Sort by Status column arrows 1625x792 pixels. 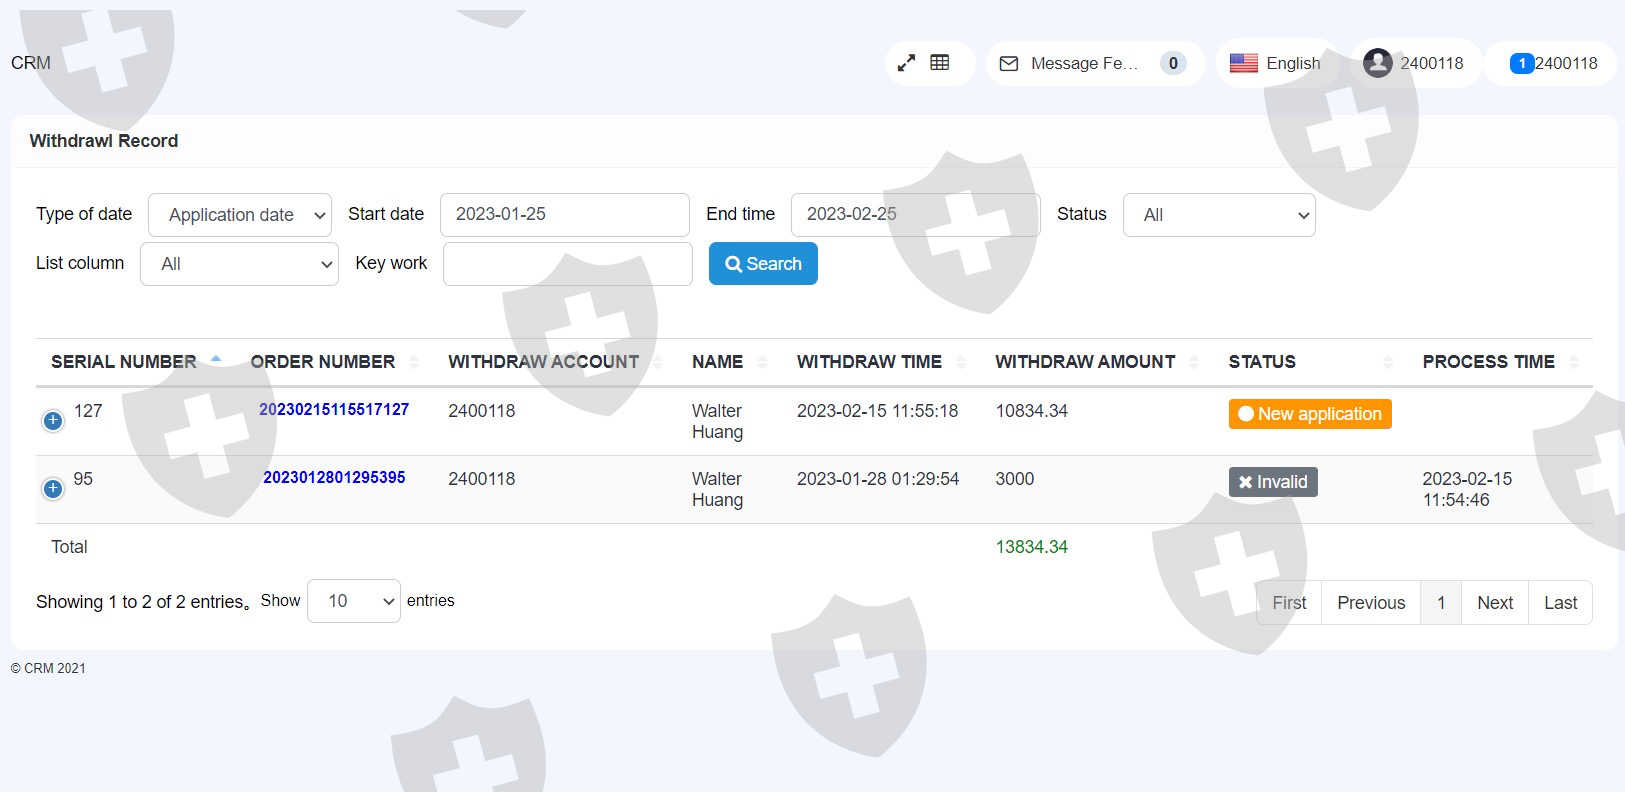pos(1388,362)
